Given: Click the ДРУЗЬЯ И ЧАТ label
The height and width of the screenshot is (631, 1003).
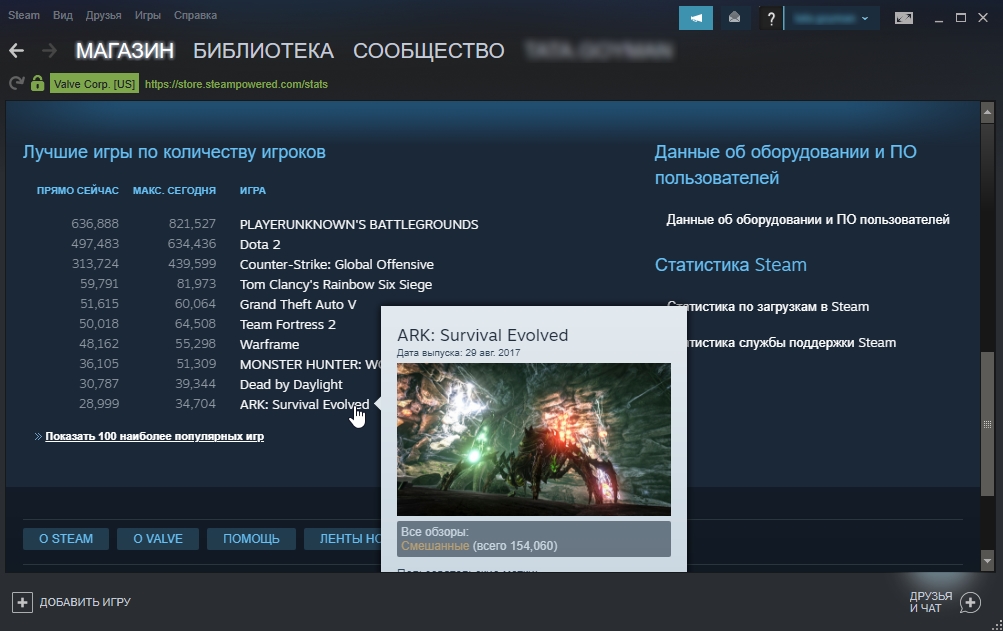Looking at the screenshot, I should [x=931, y=602].
